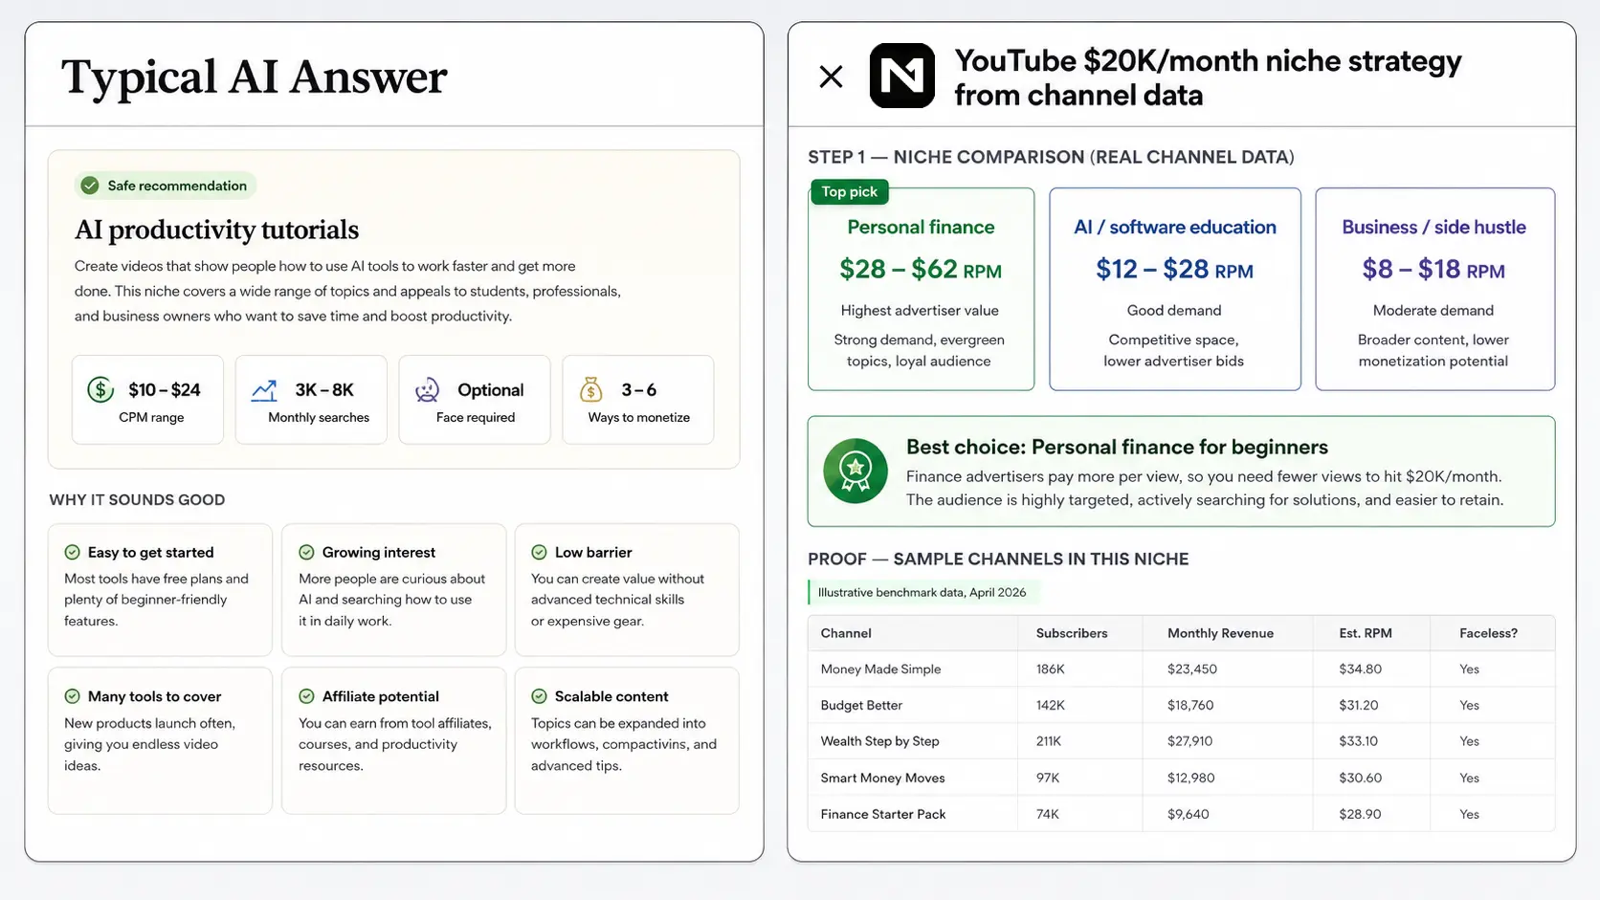Click the $31.20 RPM value
The height and width of the screenshot is (900, 1600).
tap(1358, 705)
